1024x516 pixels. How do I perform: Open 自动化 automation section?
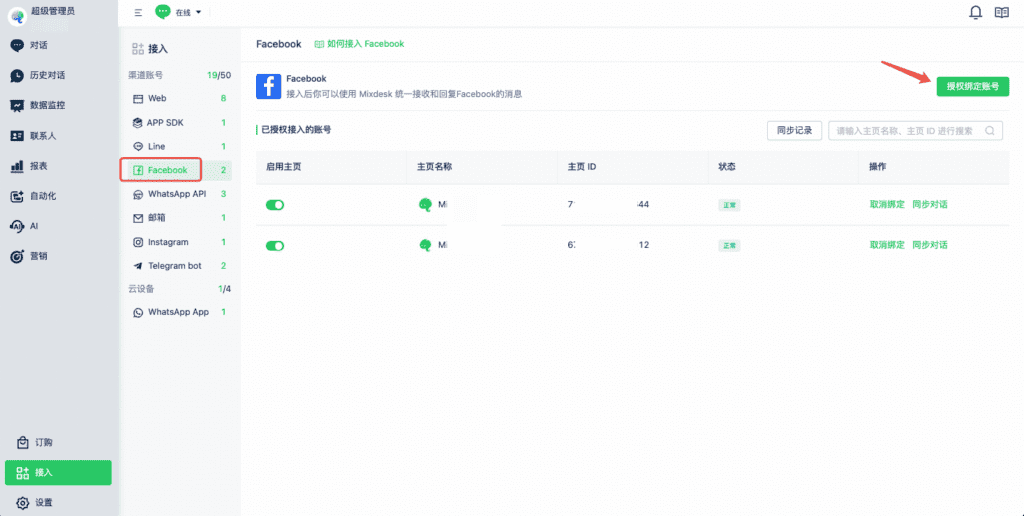42,196
